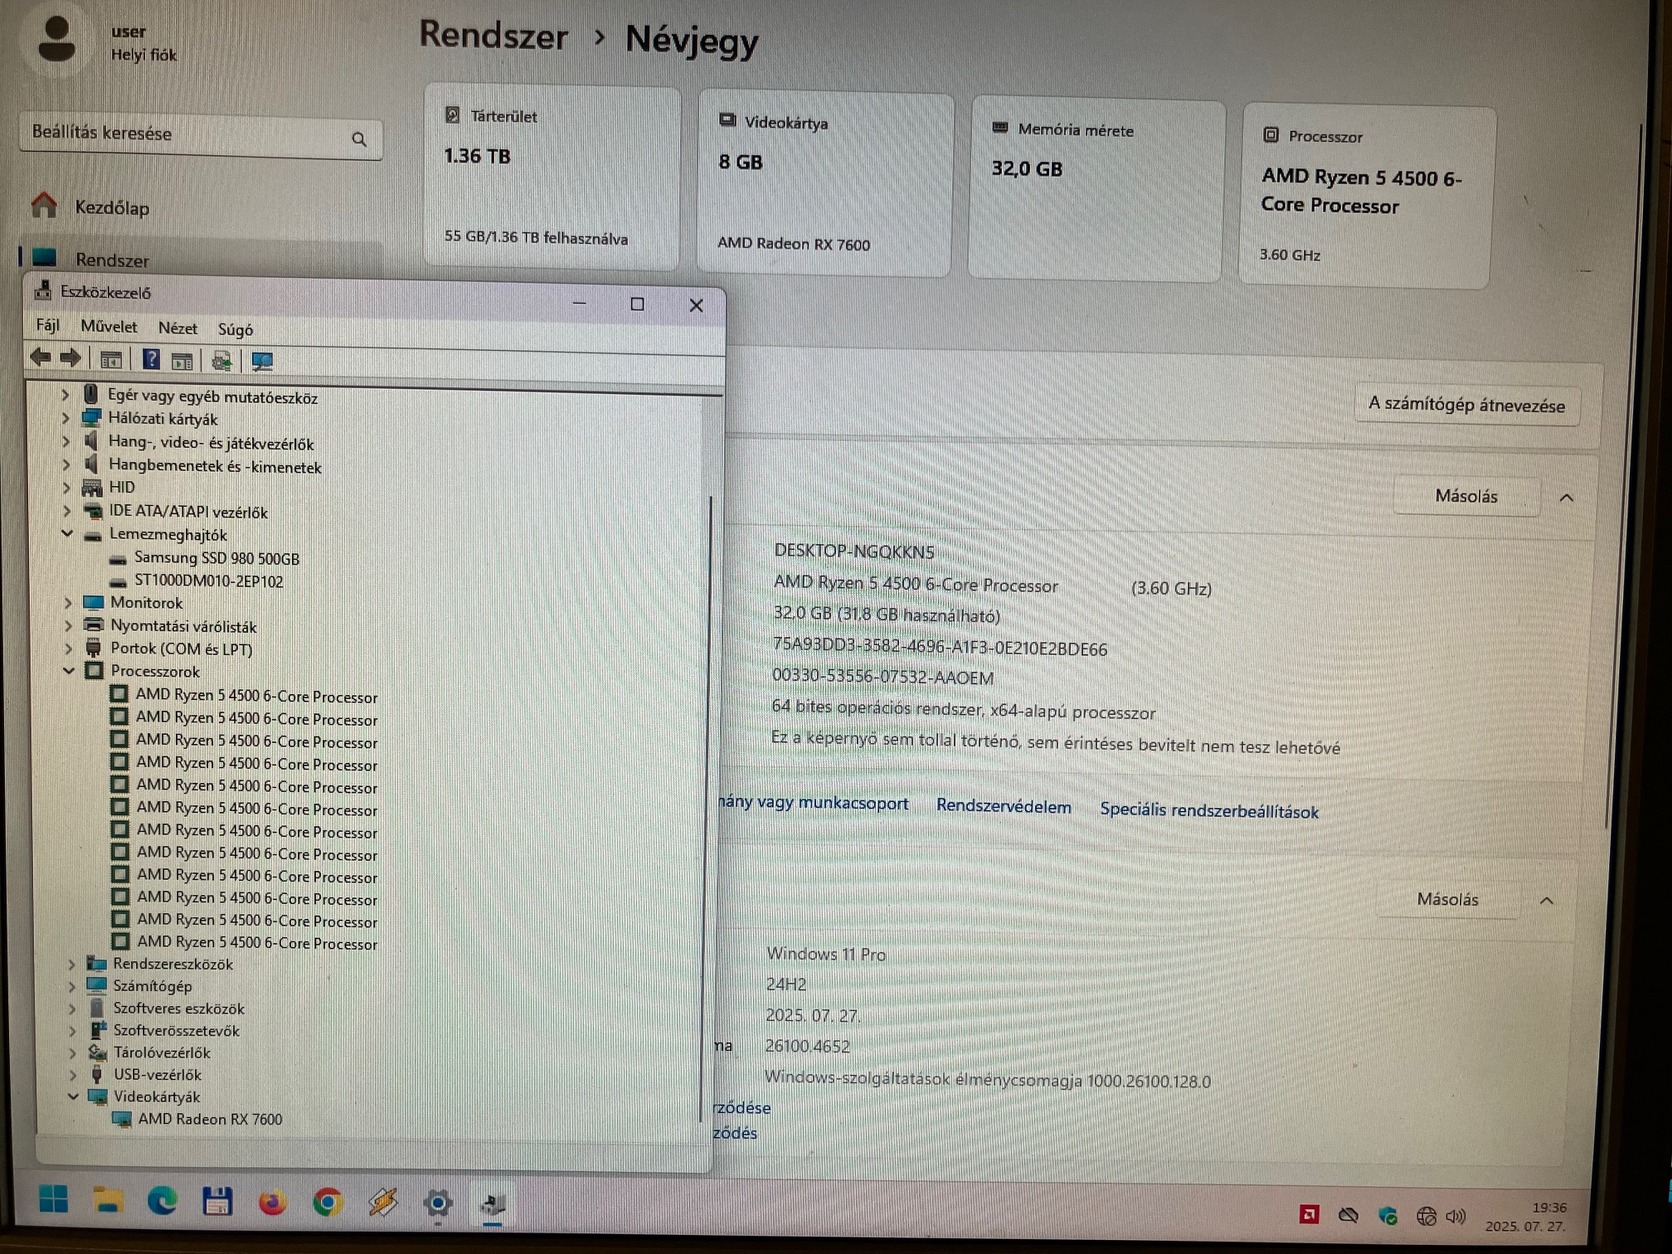Viewport: 1672px width, 1254px height.
Task: Click the magnifier icon in the settings search box
Action: 359,139
